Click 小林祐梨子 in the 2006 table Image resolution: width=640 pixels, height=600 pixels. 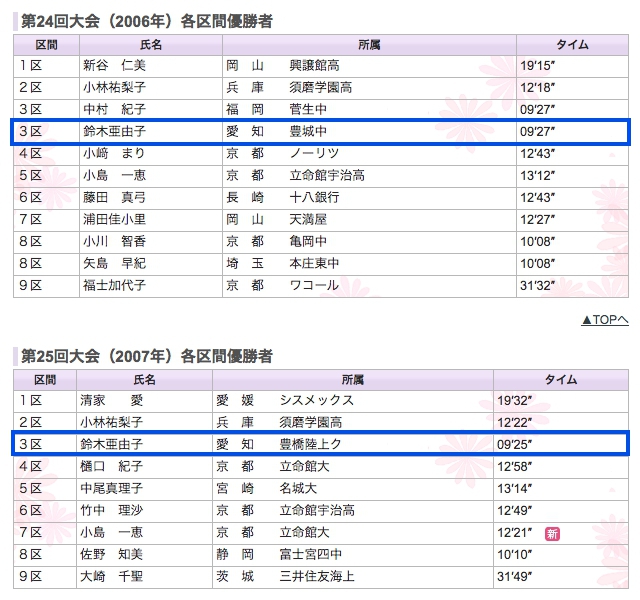tap(114, 87)
